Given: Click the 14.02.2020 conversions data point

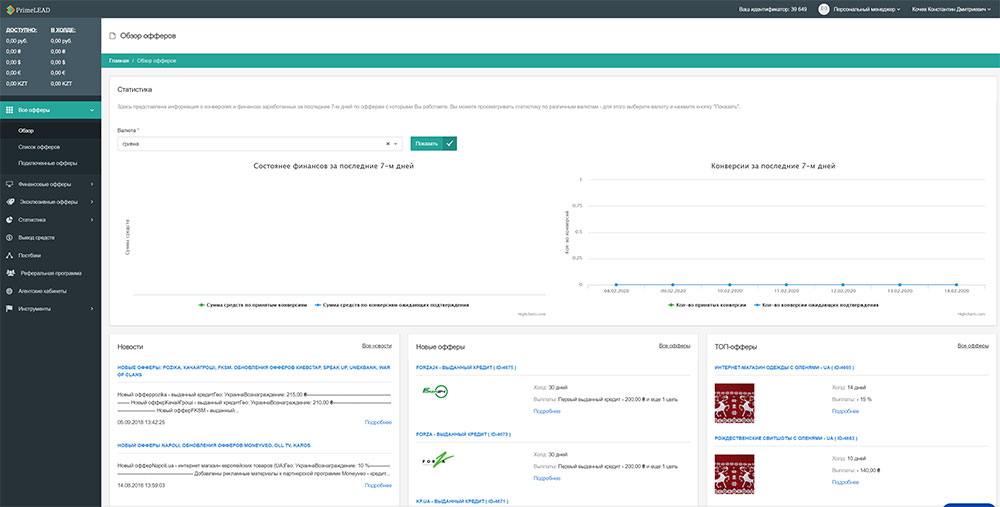Looking at the screenshot, I should click(x=956, y=284).
